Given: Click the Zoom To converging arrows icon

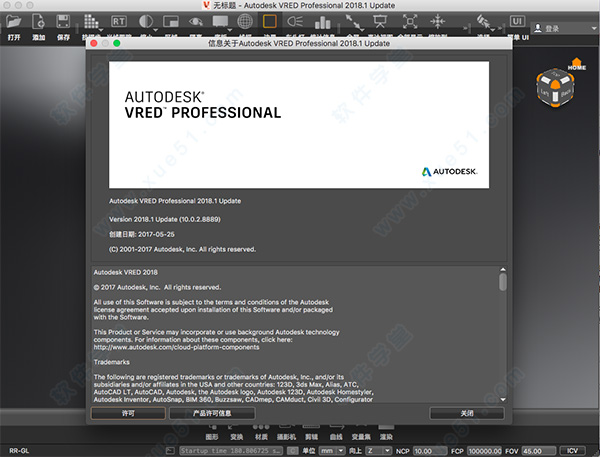Looking at the screenshot, I should tap(437, 21).
